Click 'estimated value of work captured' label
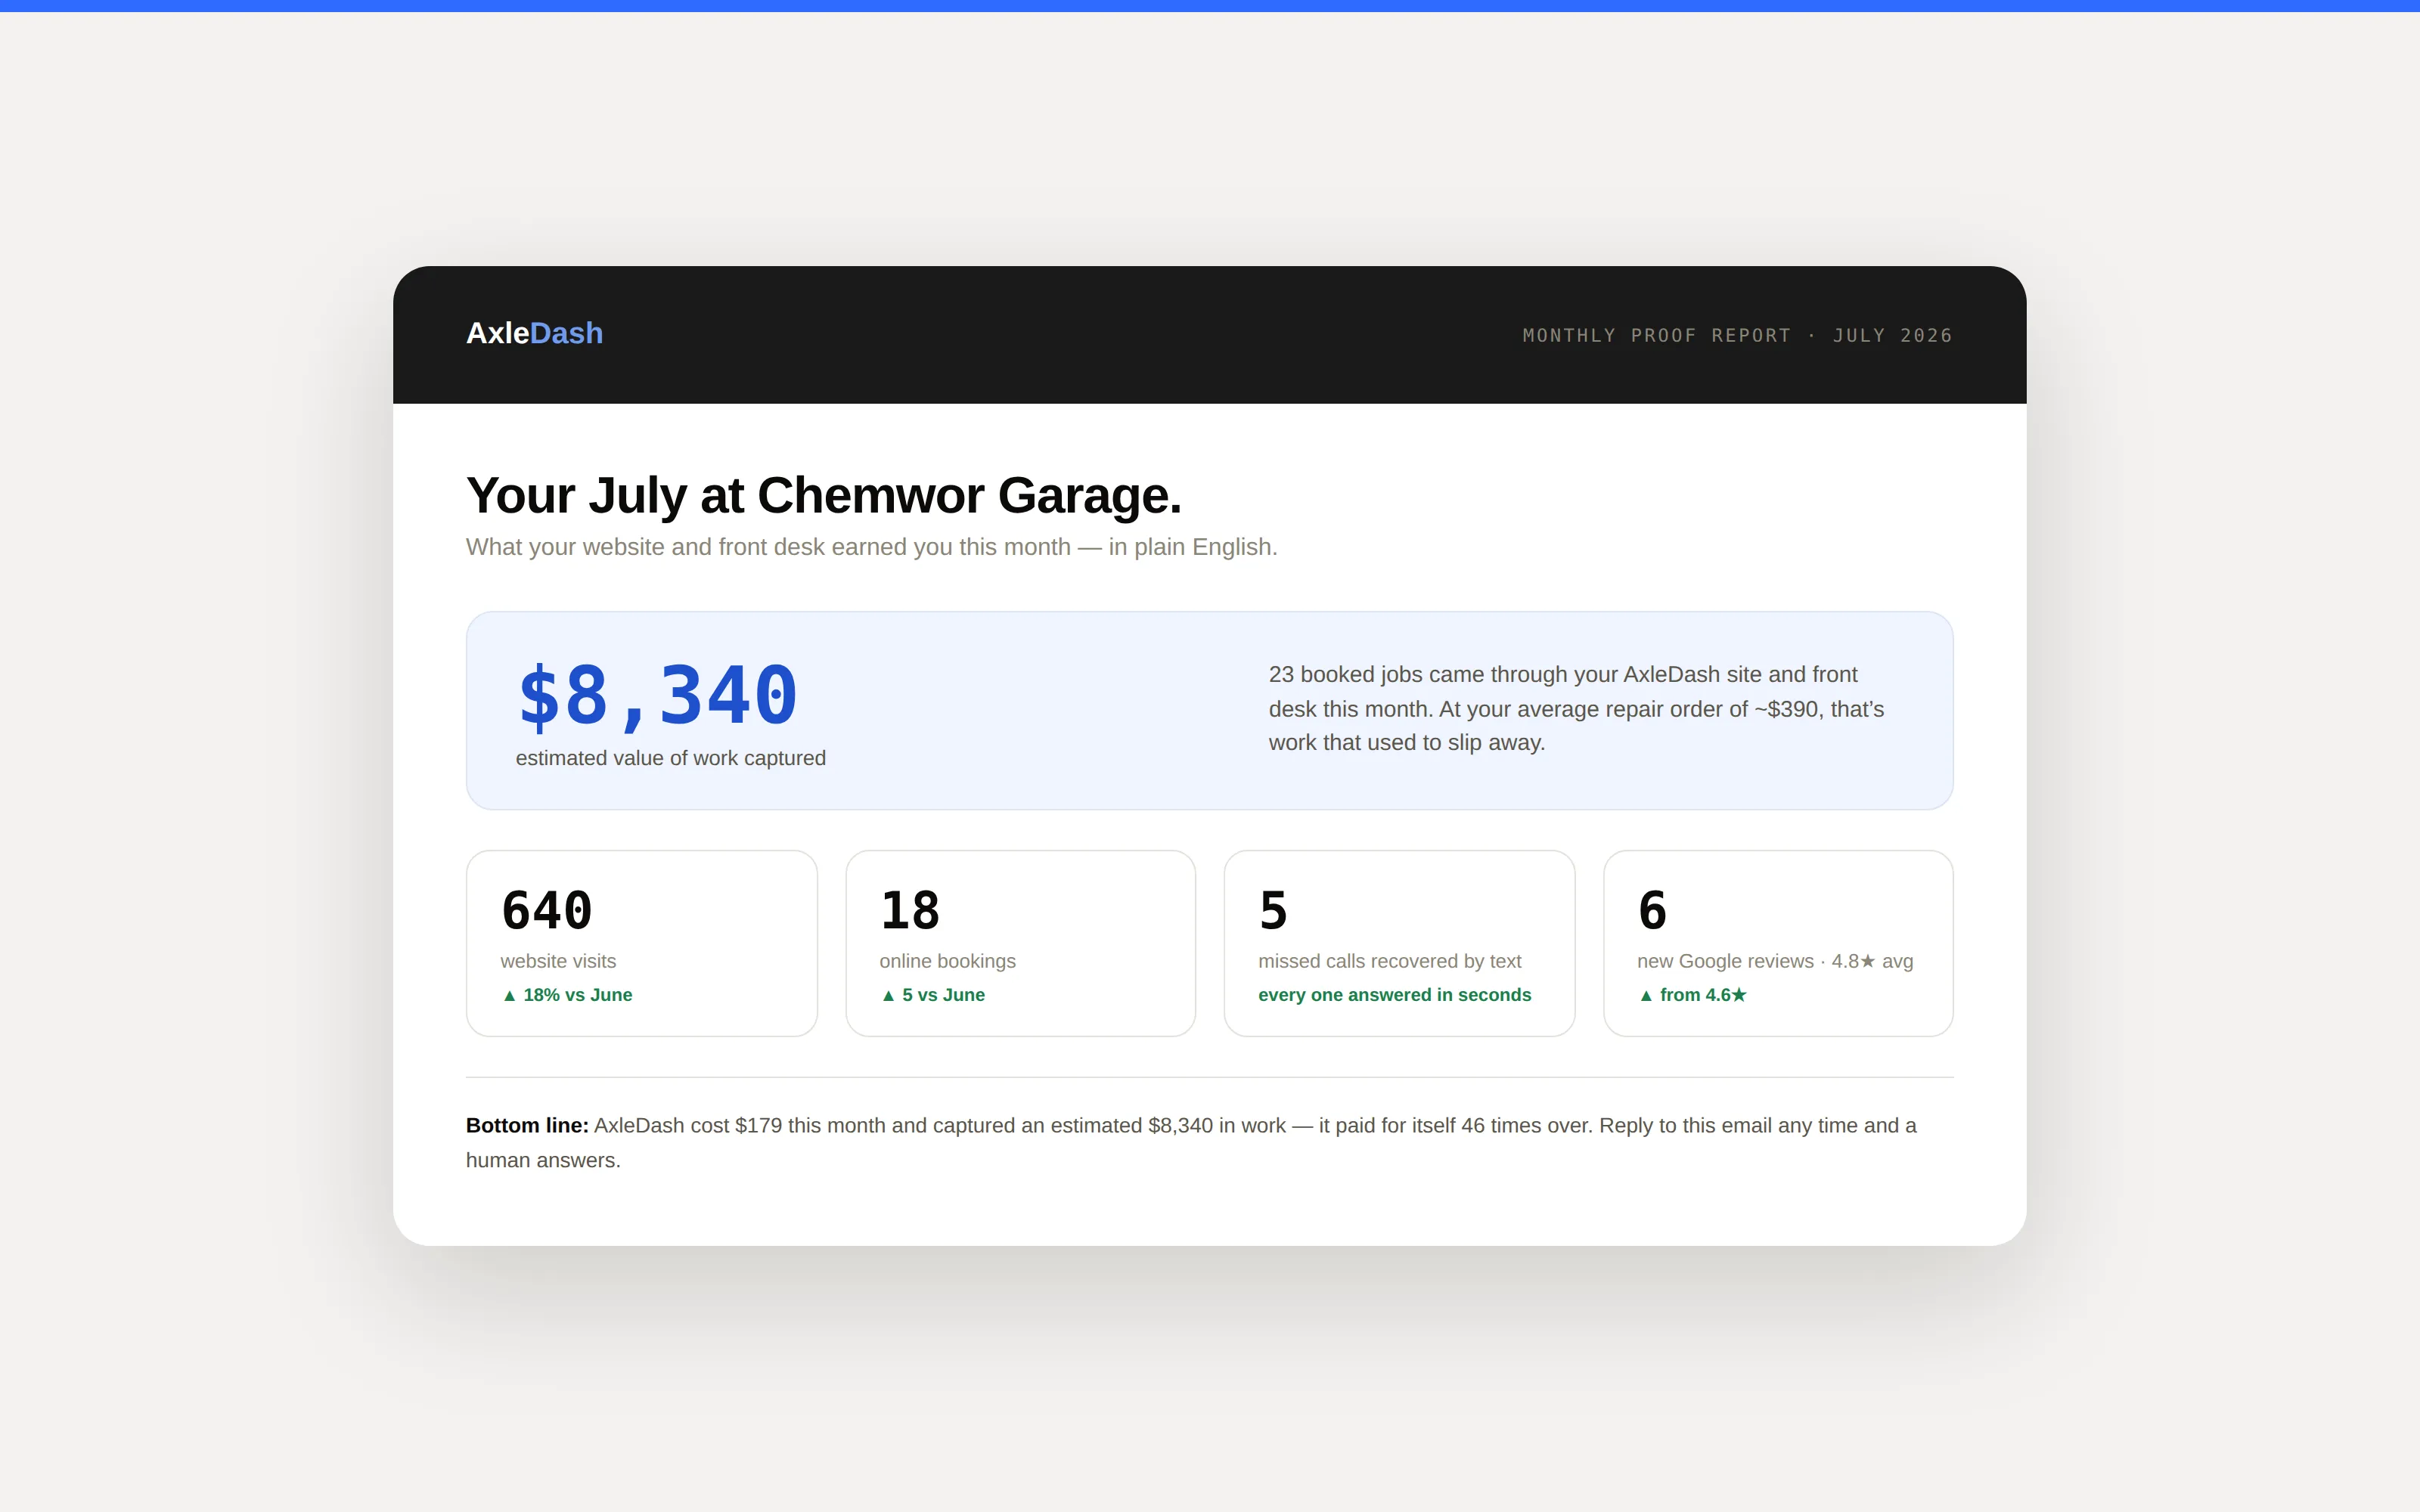The height and width of the screenshot is (1512, 2420). tap(670, 758)
